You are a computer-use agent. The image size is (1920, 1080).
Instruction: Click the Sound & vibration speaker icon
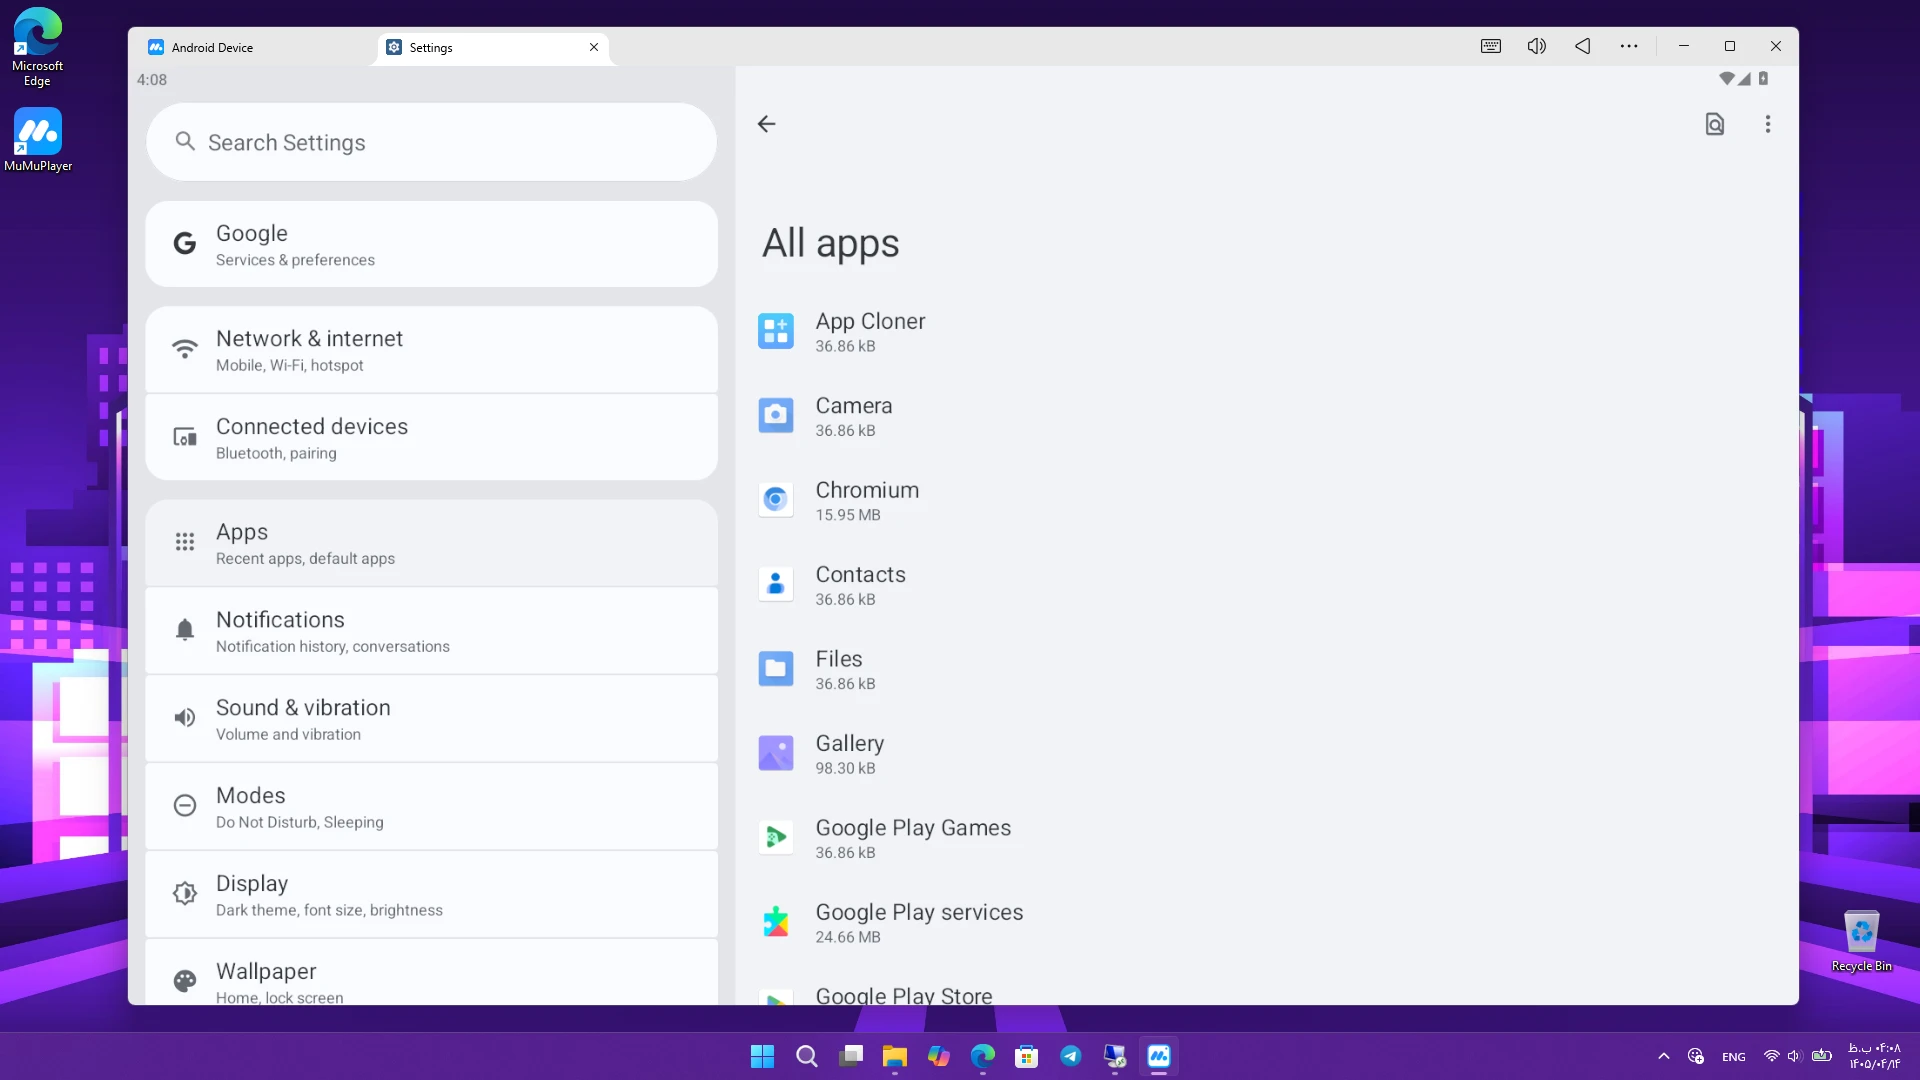(184, 718)
